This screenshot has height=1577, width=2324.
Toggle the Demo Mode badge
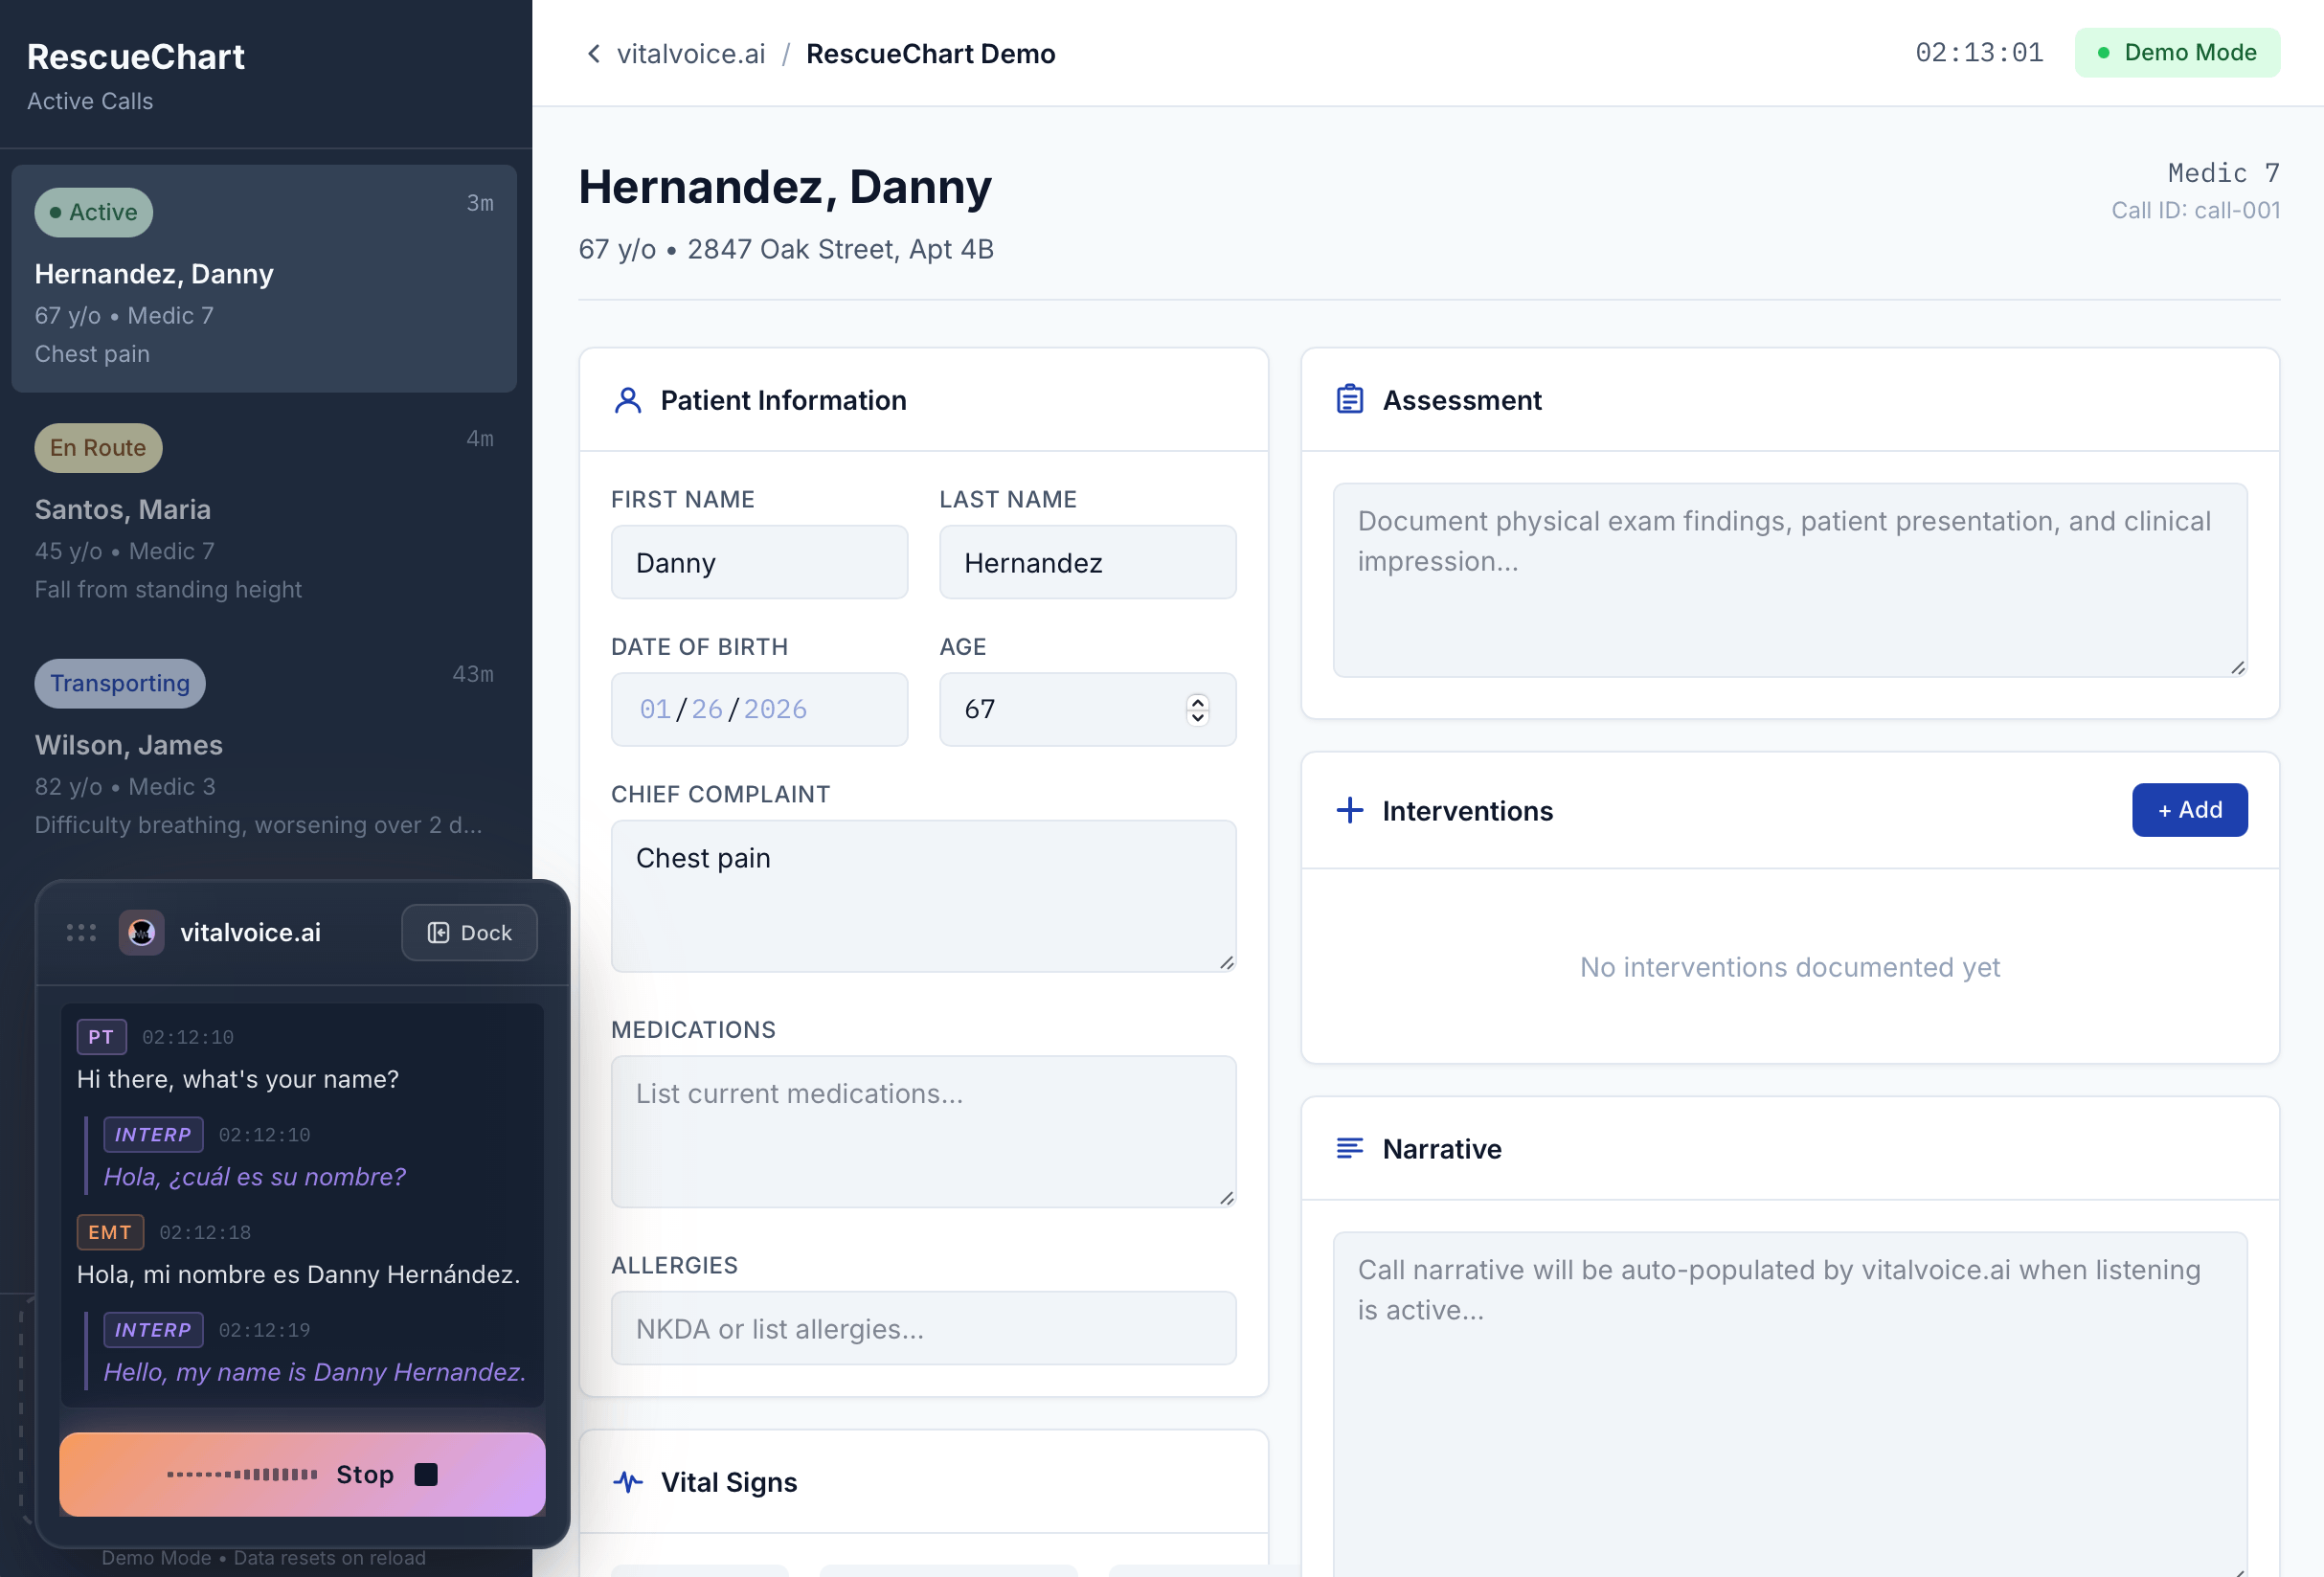(x=2177, y=52)
